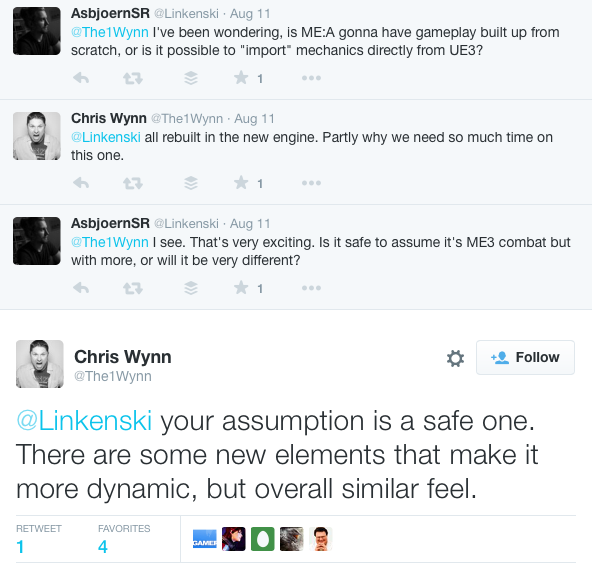Click Buffer stack icon on ME3 combat tweet

coord(191,288)
